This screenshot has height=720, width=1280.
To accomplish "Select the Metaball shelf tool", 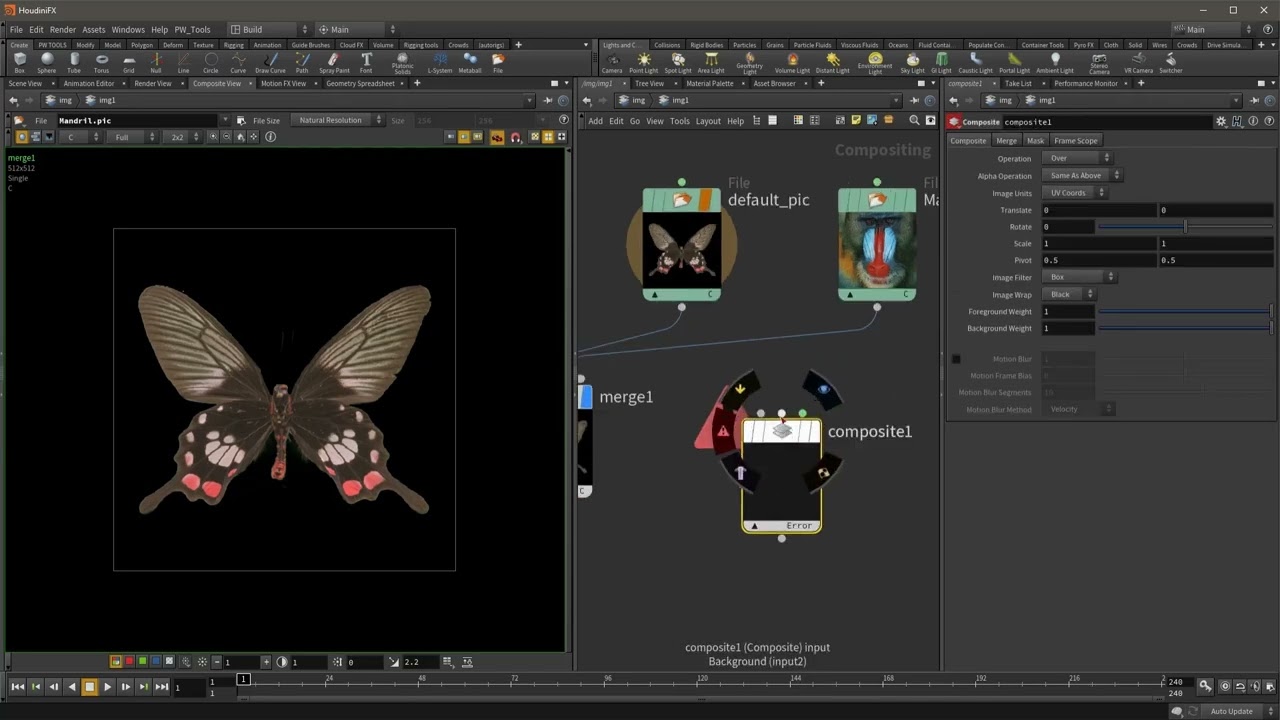I will tap(470, 63).
